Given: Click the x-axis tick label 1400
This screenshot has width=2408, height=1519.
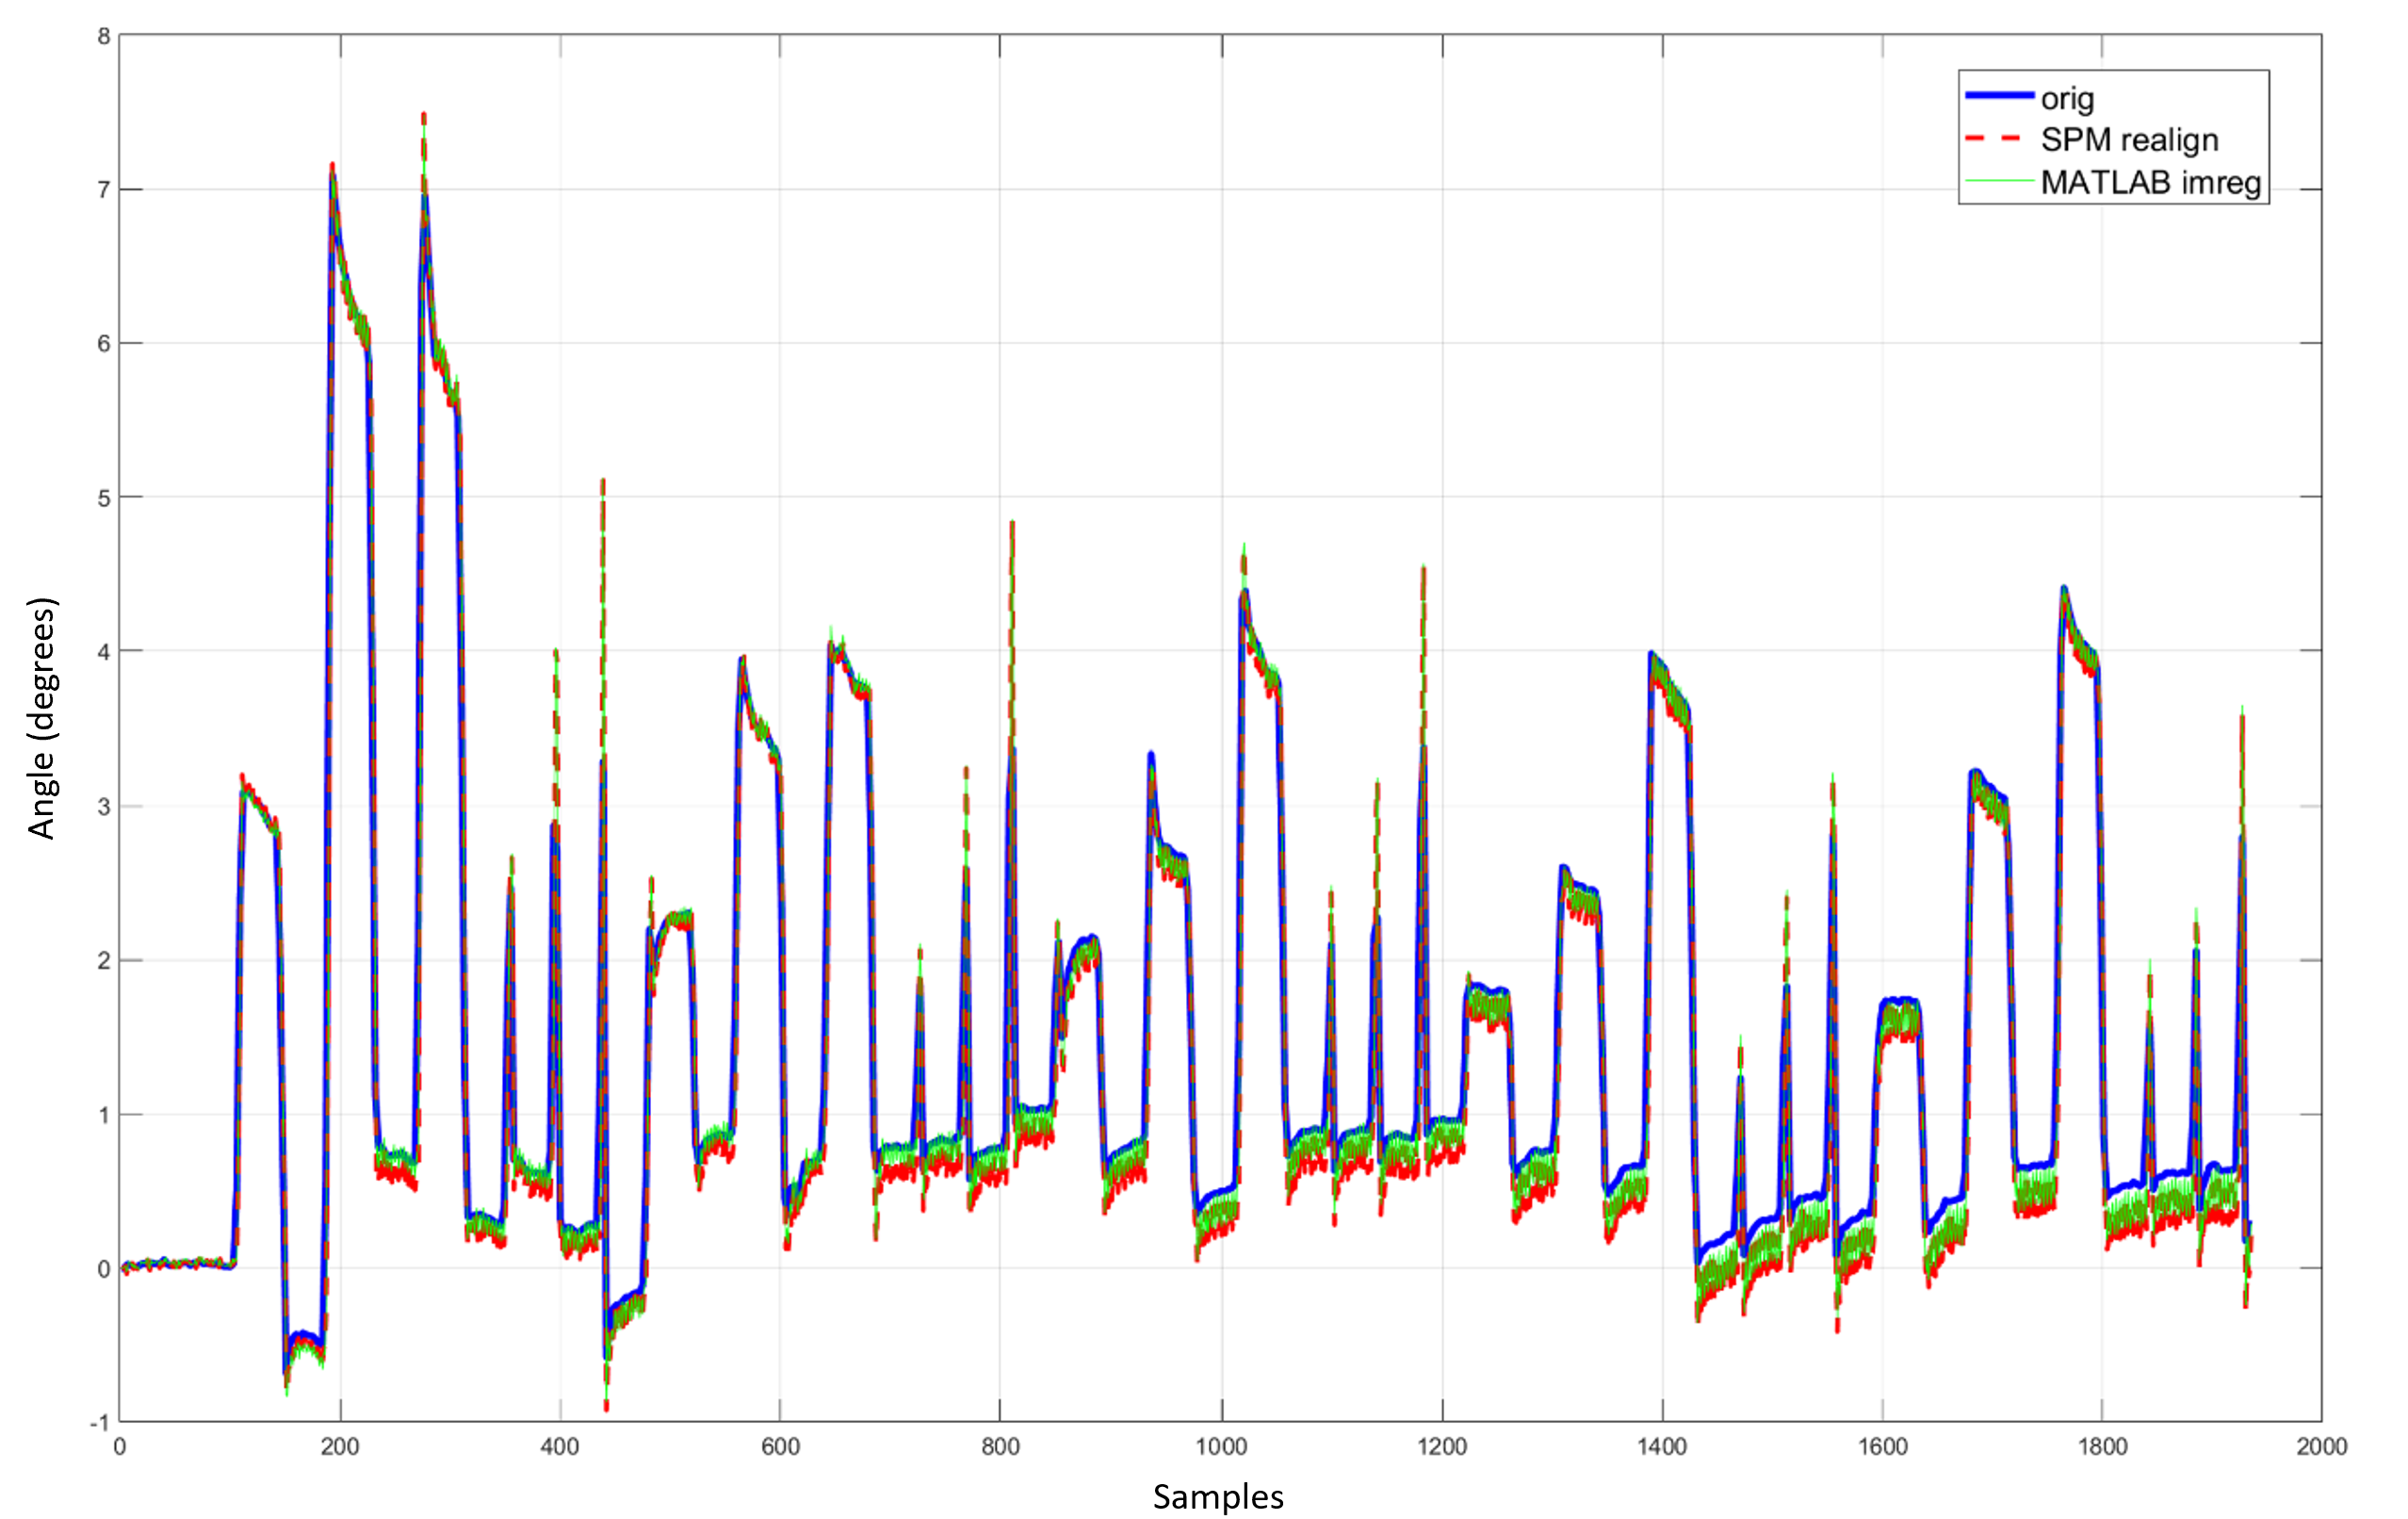Looking at the screenshot, I should (1662, 1446).
